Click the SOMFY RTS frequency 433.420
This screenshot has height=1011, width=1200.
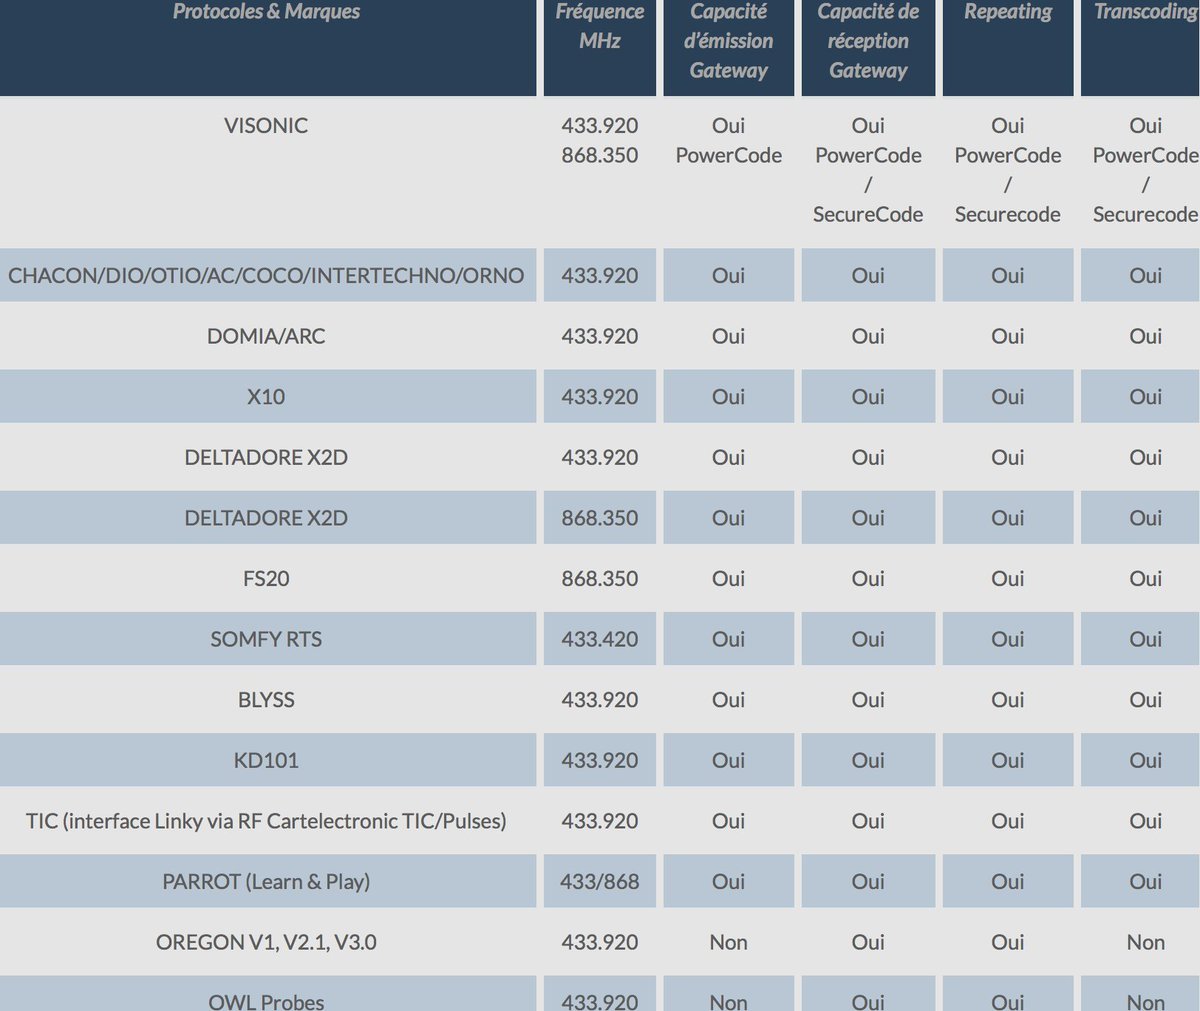click(x=600, y=639)
